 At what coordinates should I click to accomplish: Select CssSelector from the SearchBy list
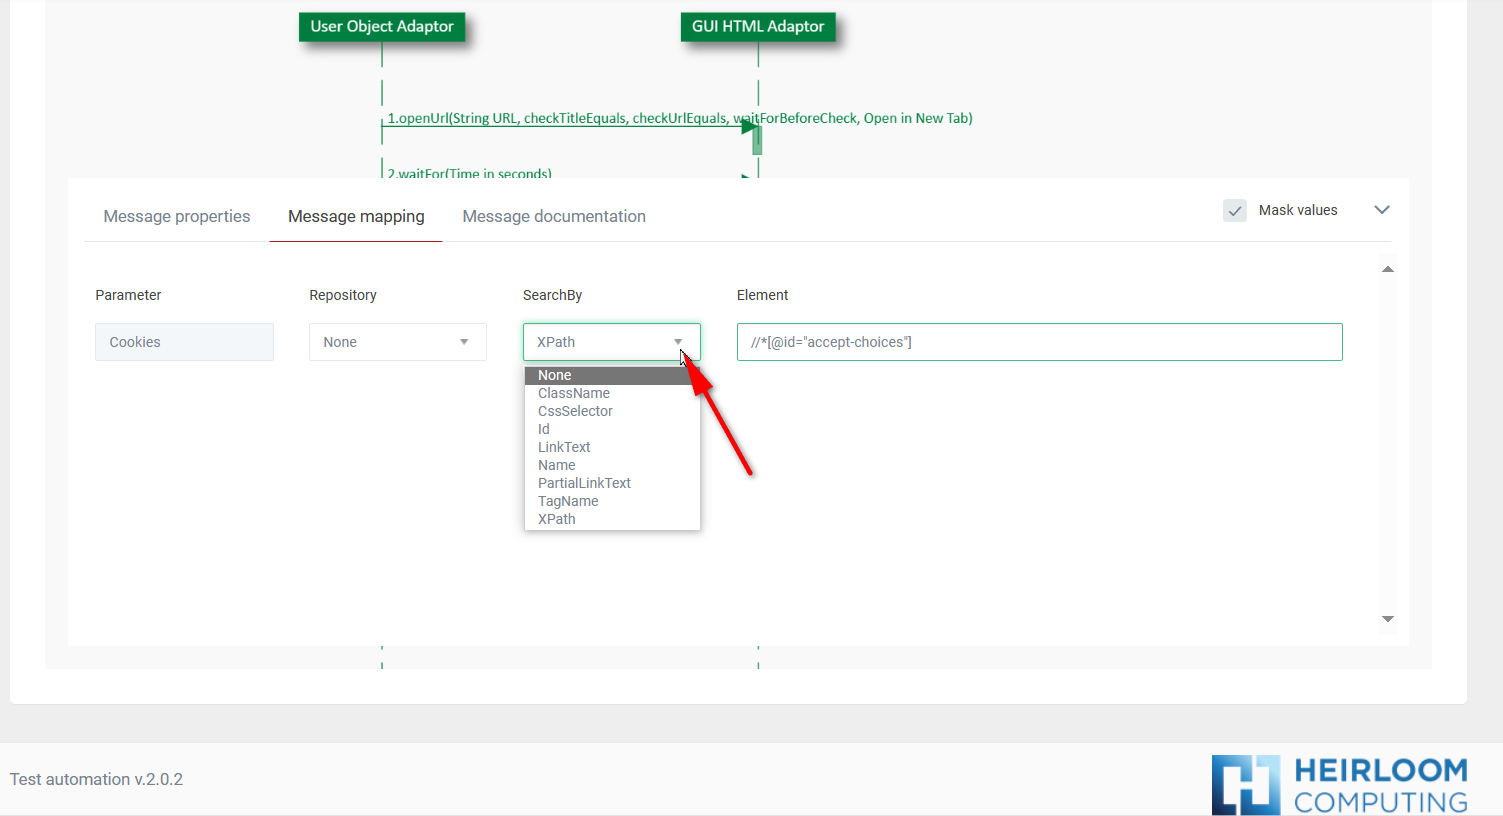tap(575, 411)
